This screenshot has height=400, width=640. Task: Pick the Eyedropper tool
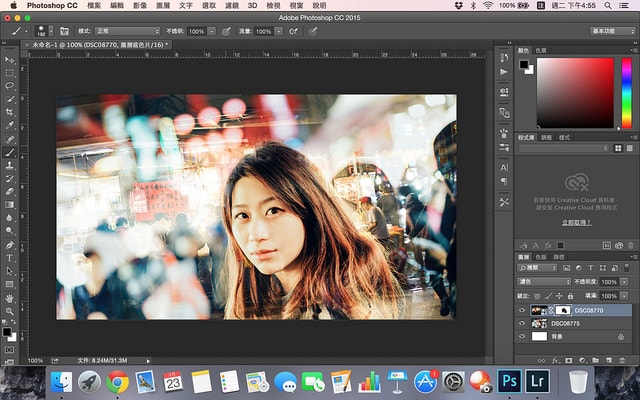(x=10, y=126)
